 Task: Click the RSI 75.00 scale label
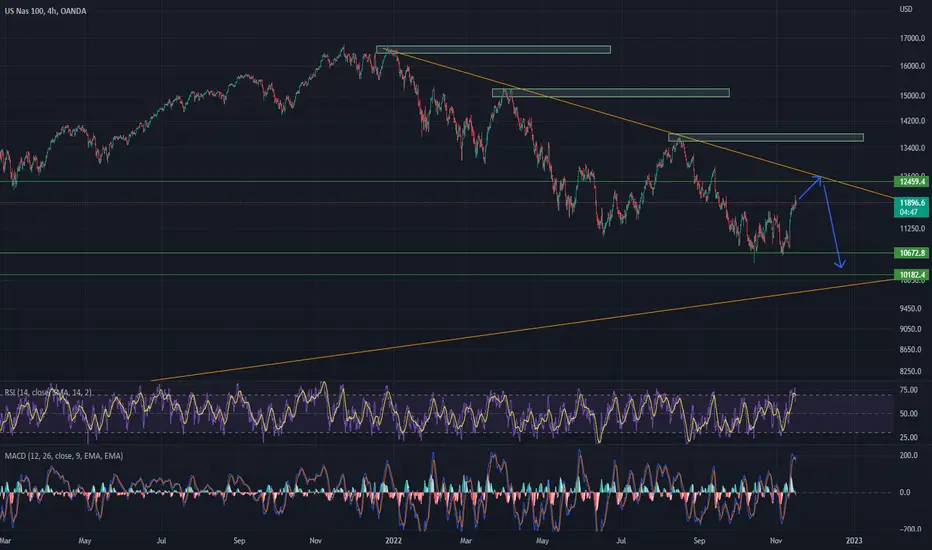click(908, 390)
